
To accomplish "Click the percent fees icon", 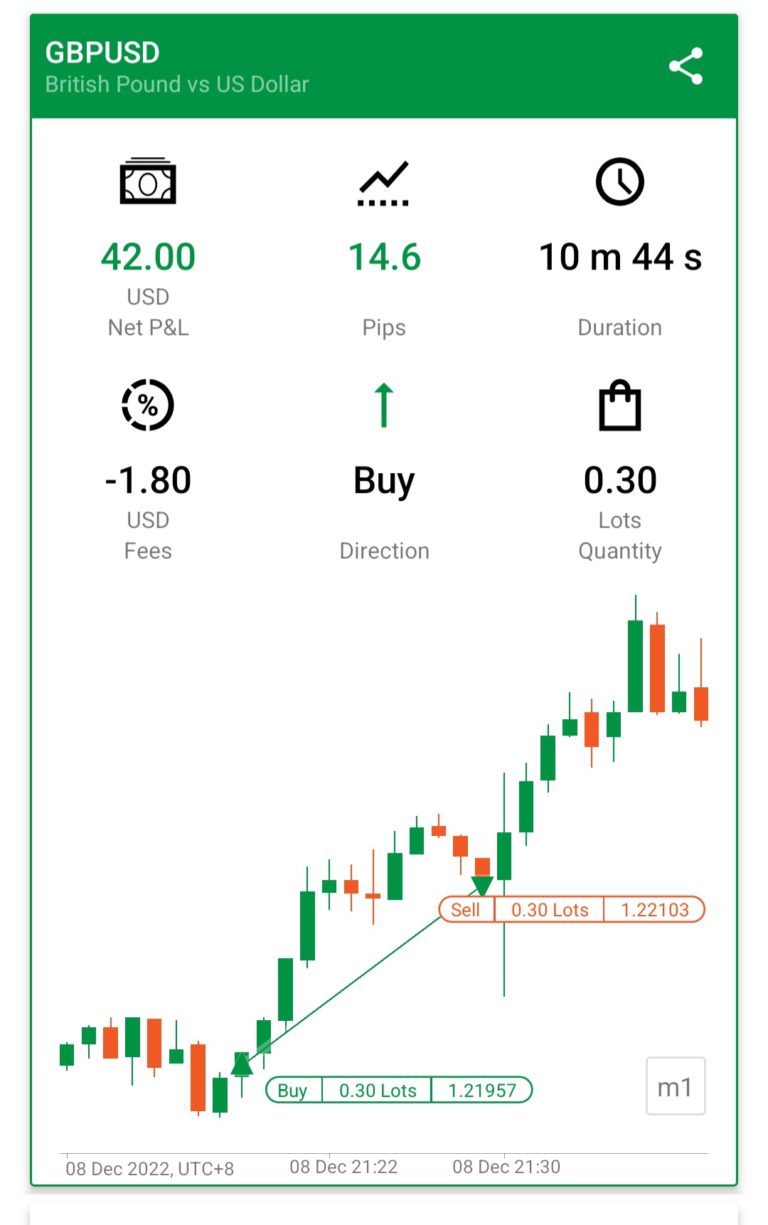I will [x=148, y=405].
